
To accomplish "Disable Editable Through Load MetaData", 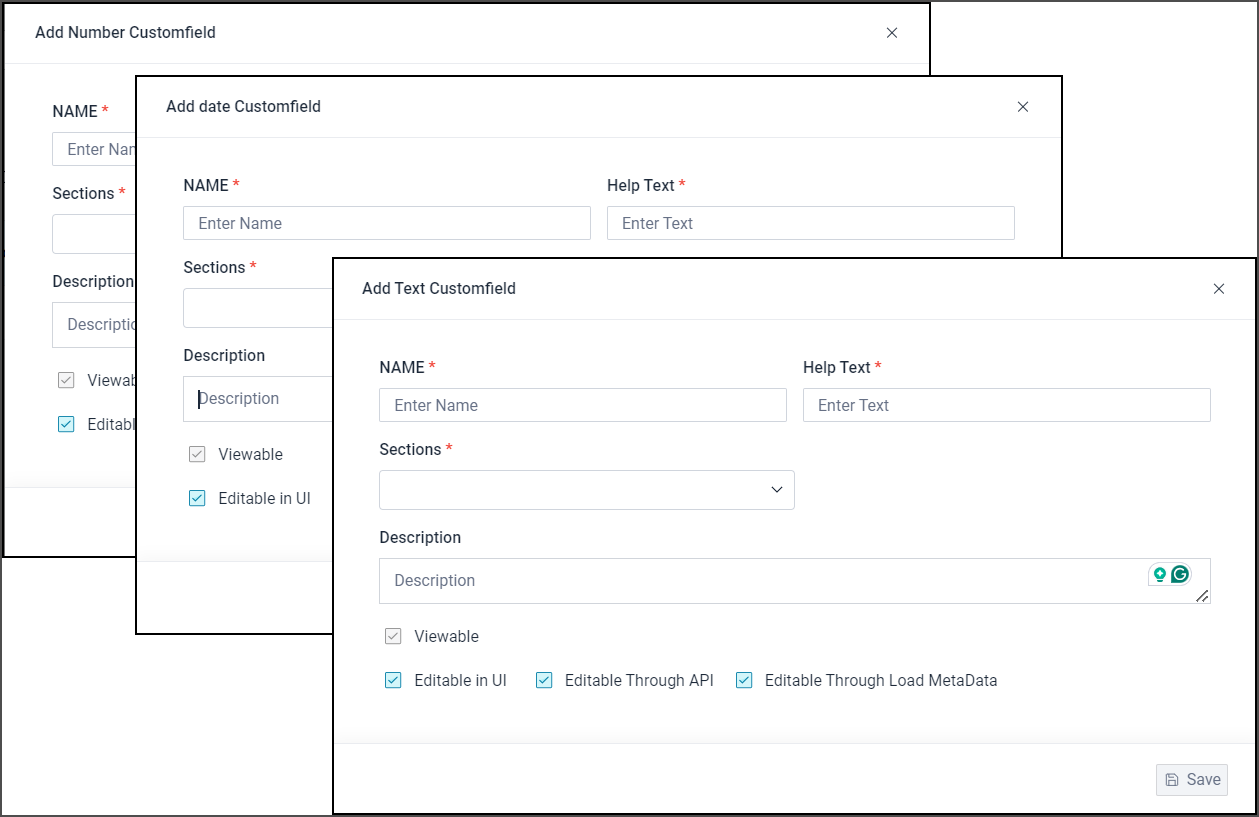I will tap(744, 681).
